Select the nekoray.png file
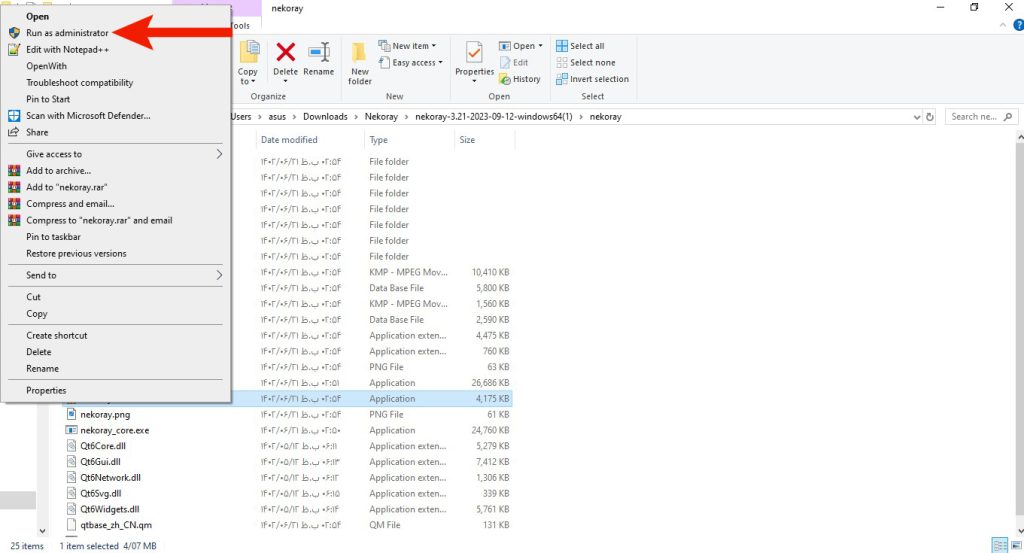The width and height of the screenshot is (1024, 553). click(105, 415)
